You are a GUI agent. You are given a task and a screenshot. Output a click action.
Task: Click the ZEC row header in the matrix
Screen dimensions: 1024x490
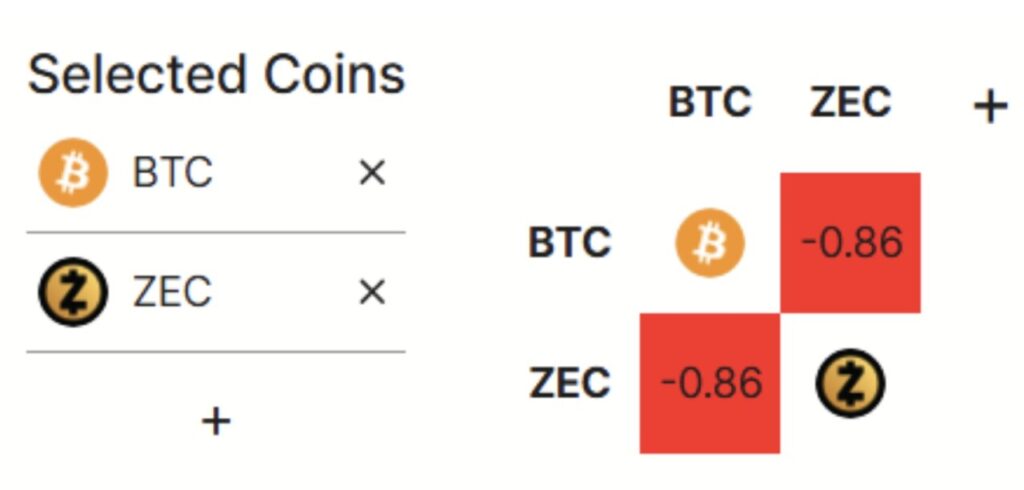point(569,383)
